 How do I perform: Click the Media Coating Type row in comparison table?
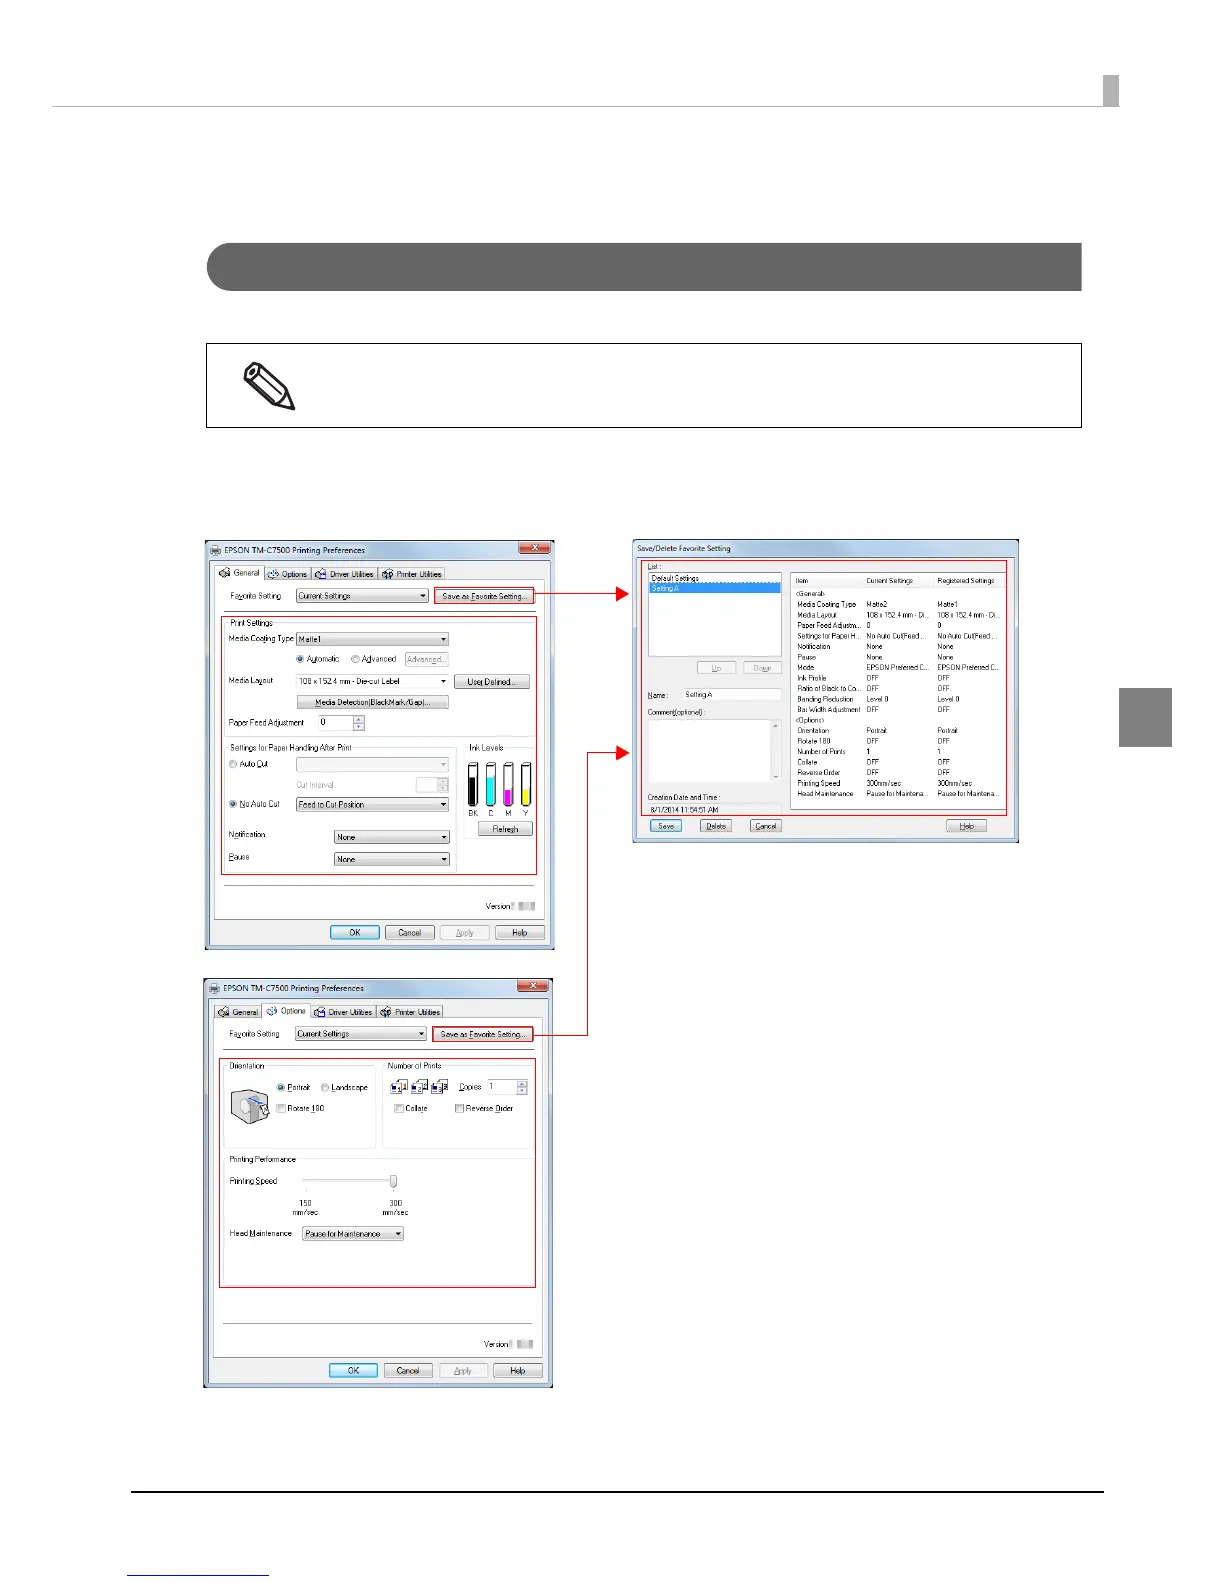[897, 604]
